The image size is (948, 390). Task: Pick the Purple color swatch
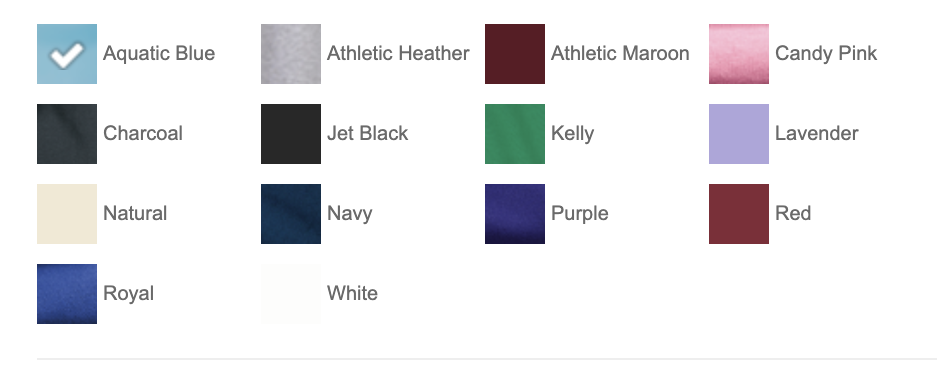click(x=515, y=214)
